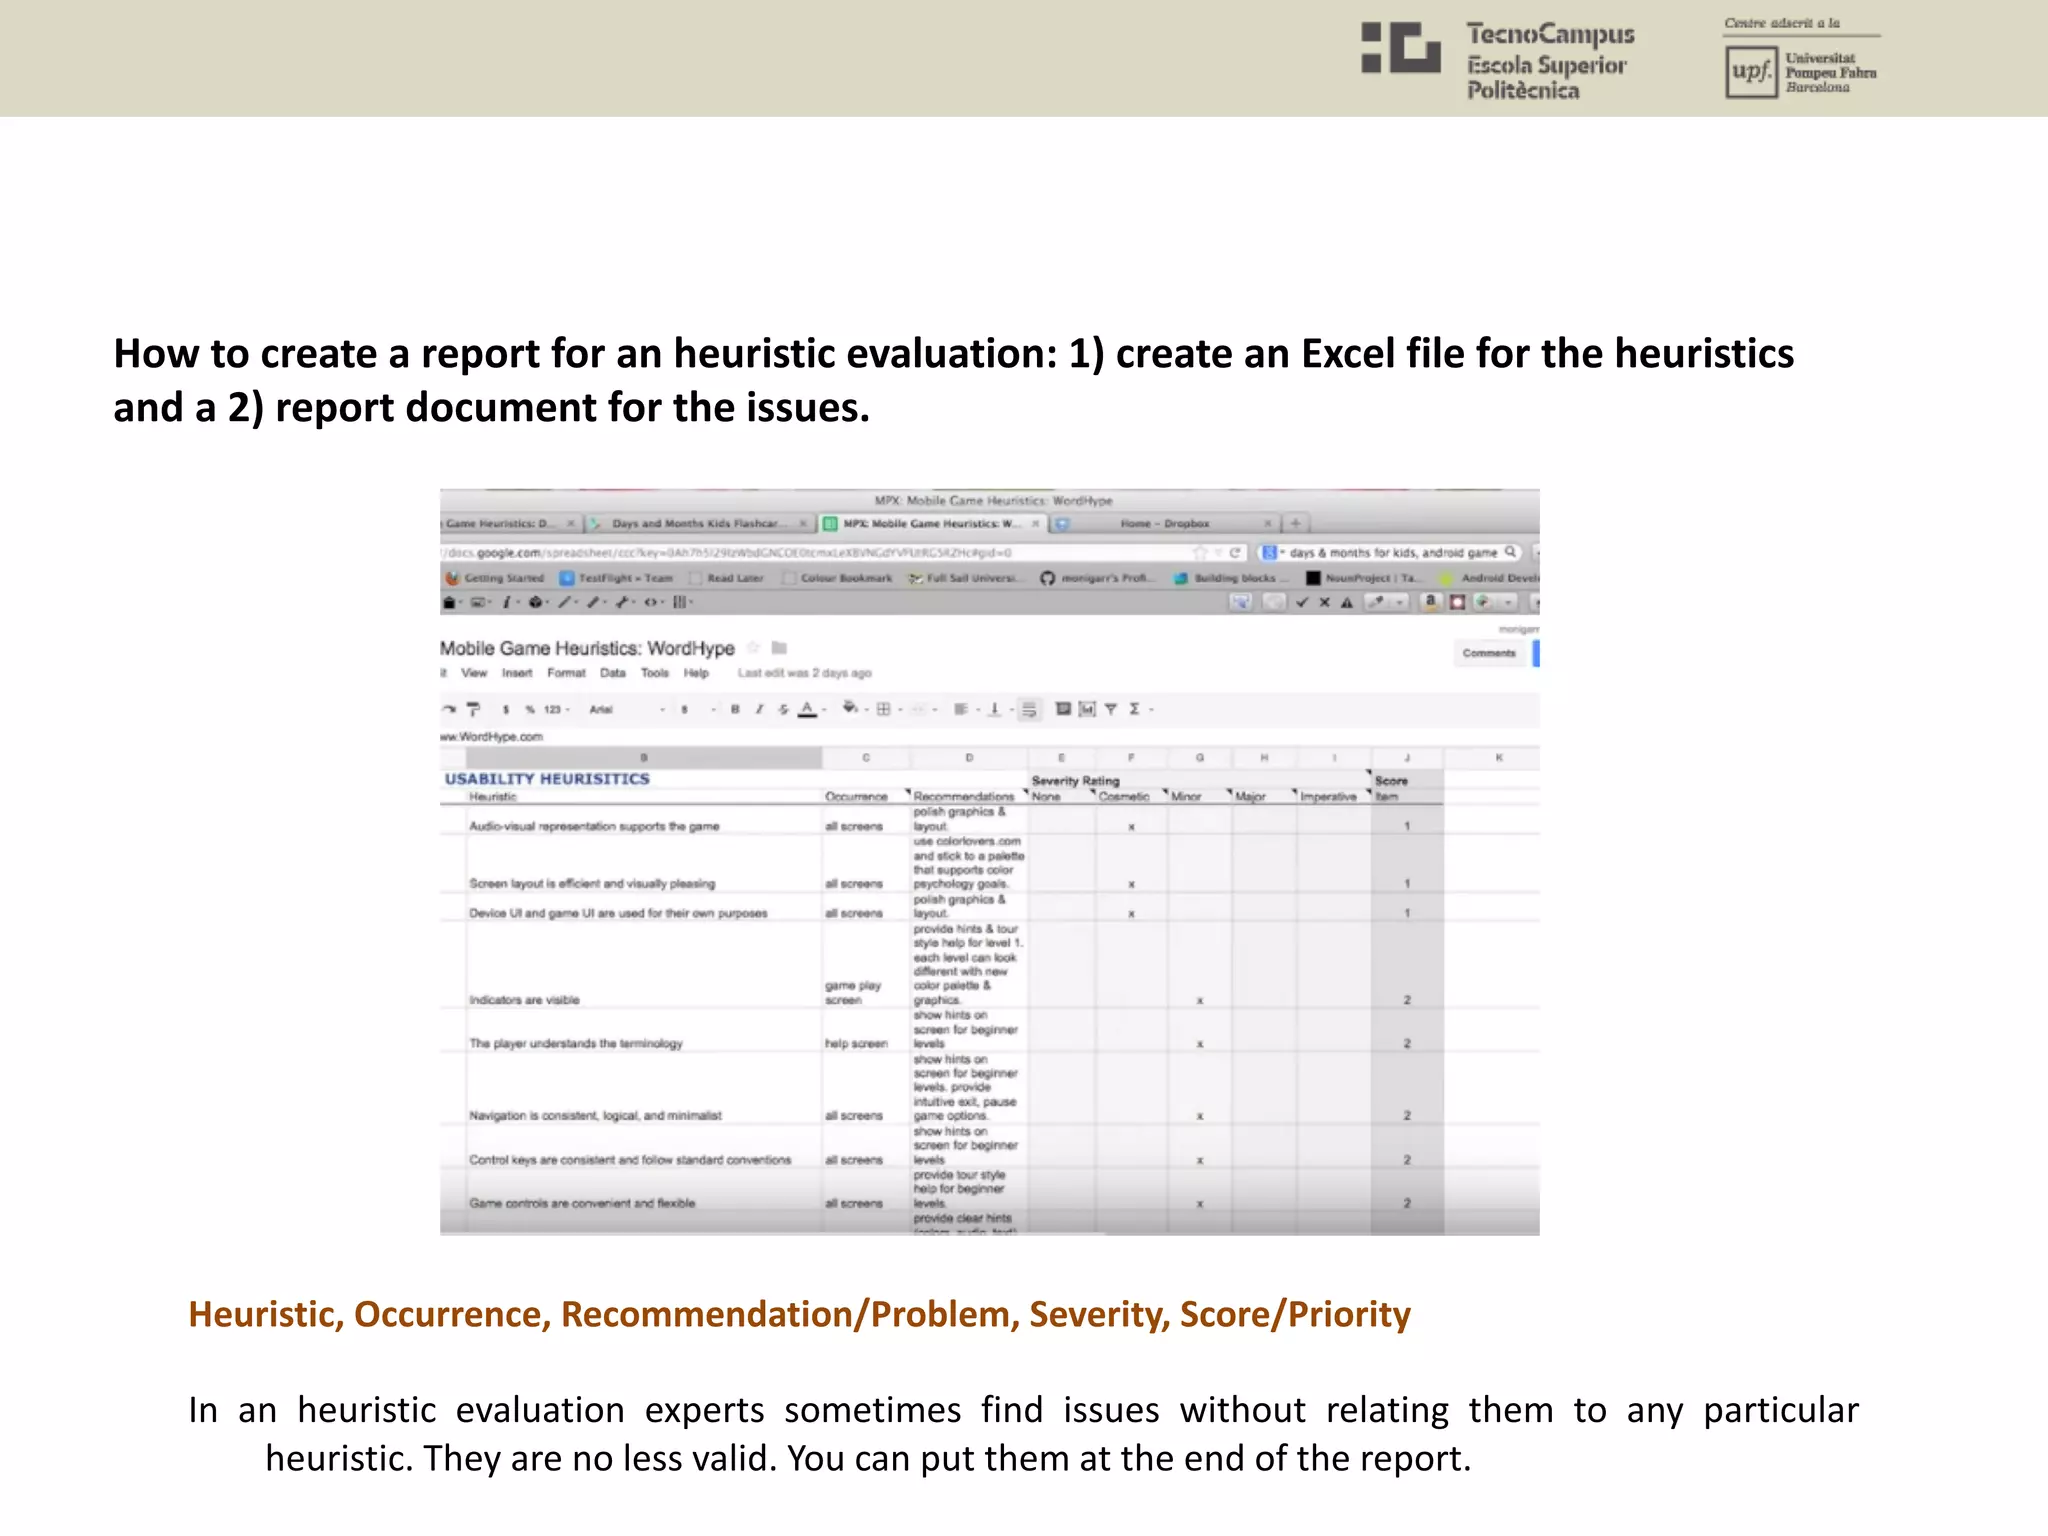Star the Mobile Game Heuristics document
The image size is (2048, 1536).
[x=754, y=647]
